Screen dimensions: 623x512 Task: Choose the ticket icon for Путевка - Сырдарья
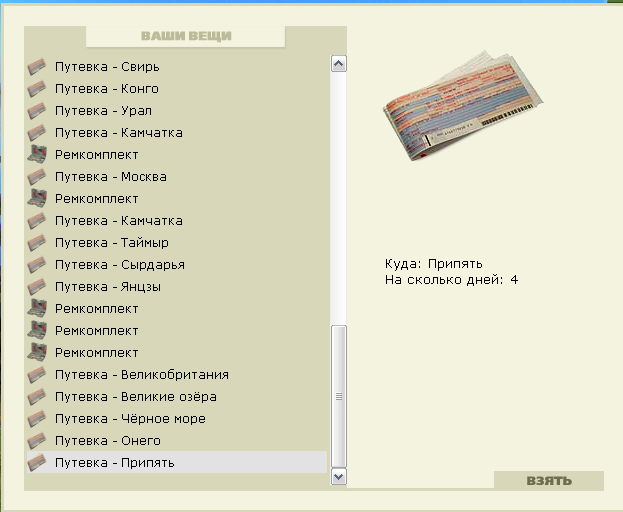[37, 265]
